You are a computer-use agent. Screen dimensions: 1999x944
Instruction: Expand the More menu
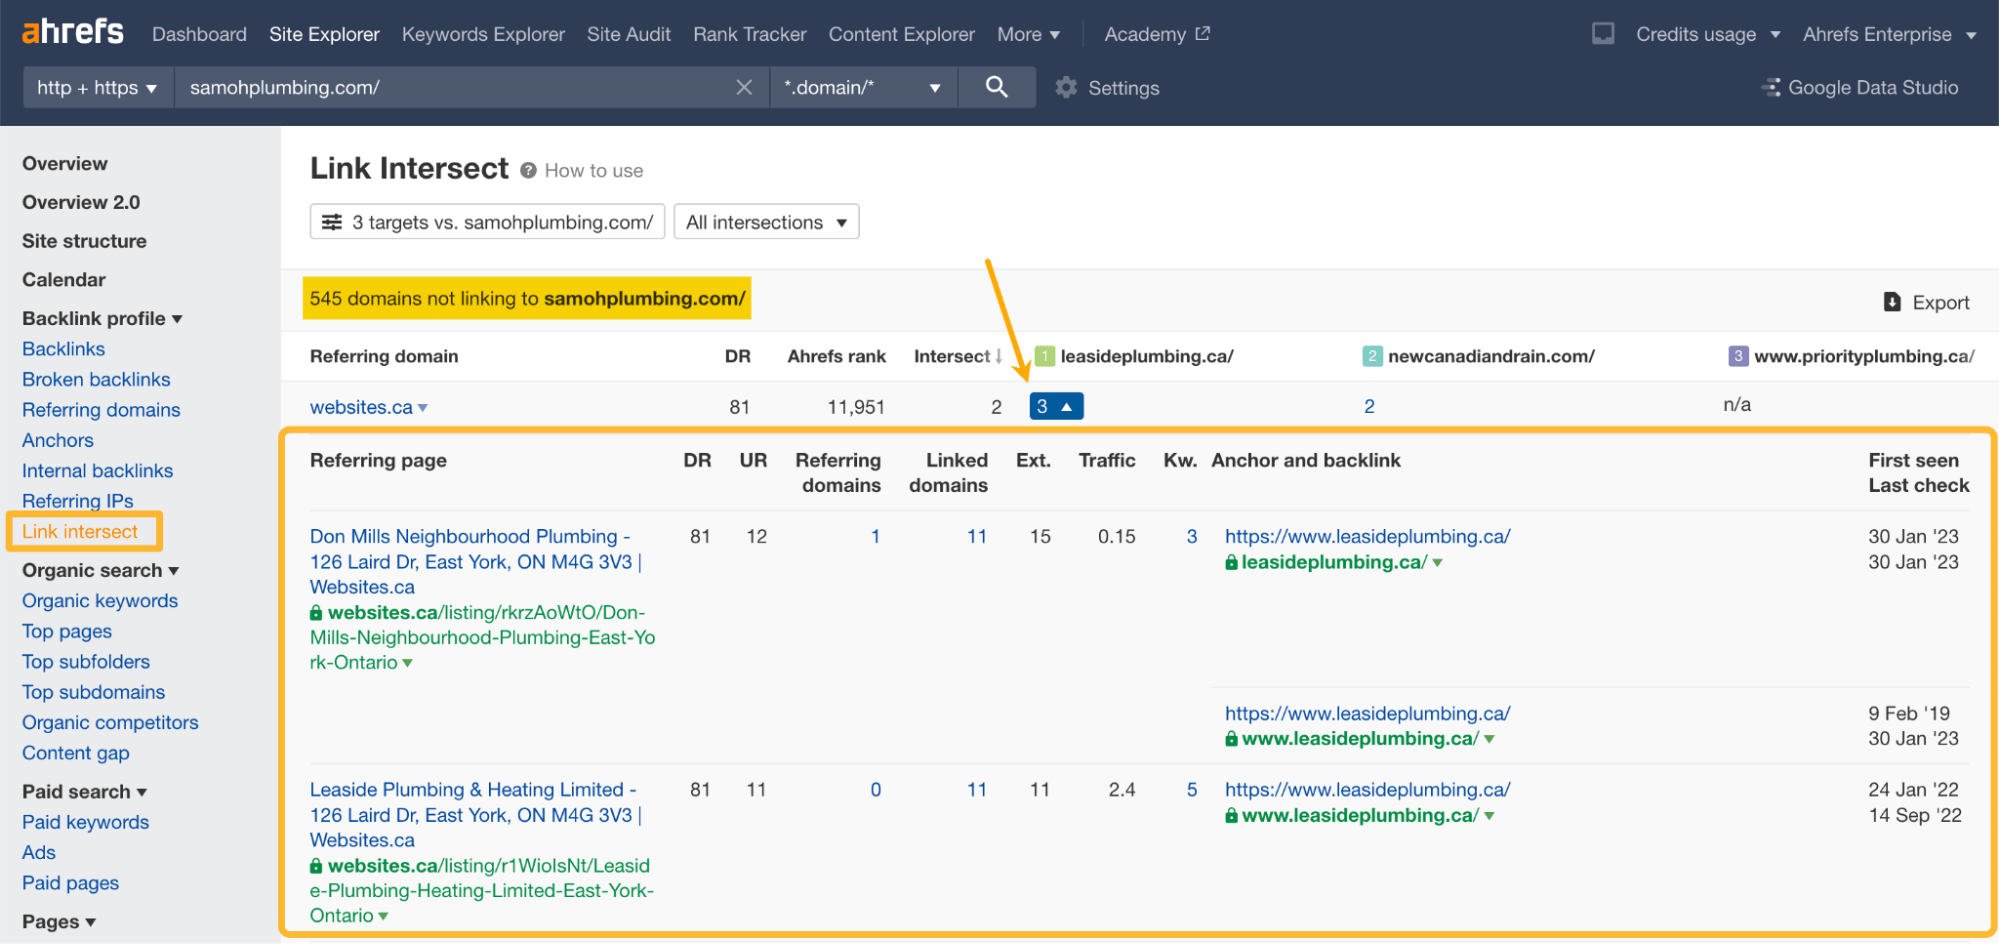pyautogui.click(x=1029, y=34)
